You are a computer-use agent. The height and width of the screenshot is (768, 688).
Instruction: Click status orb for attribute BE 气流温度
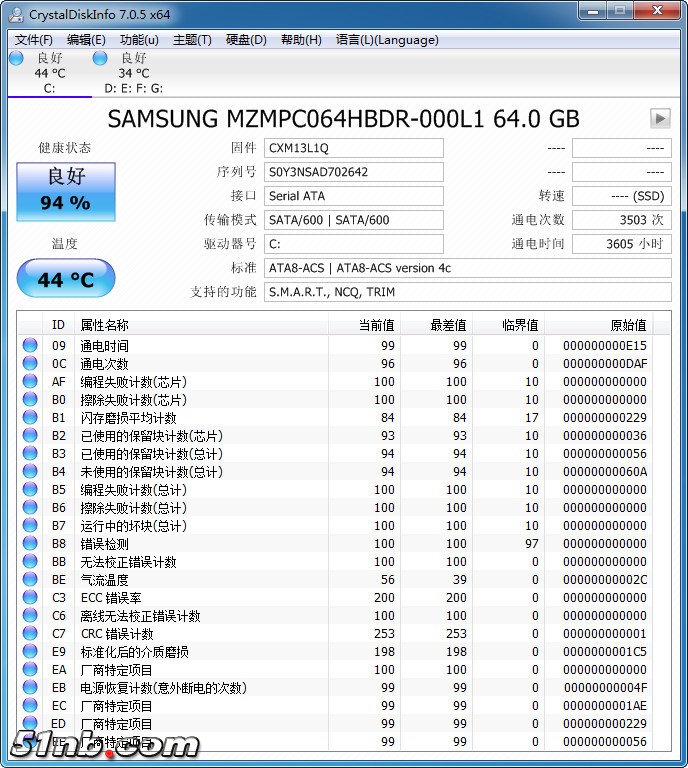(x=30, y=580)
